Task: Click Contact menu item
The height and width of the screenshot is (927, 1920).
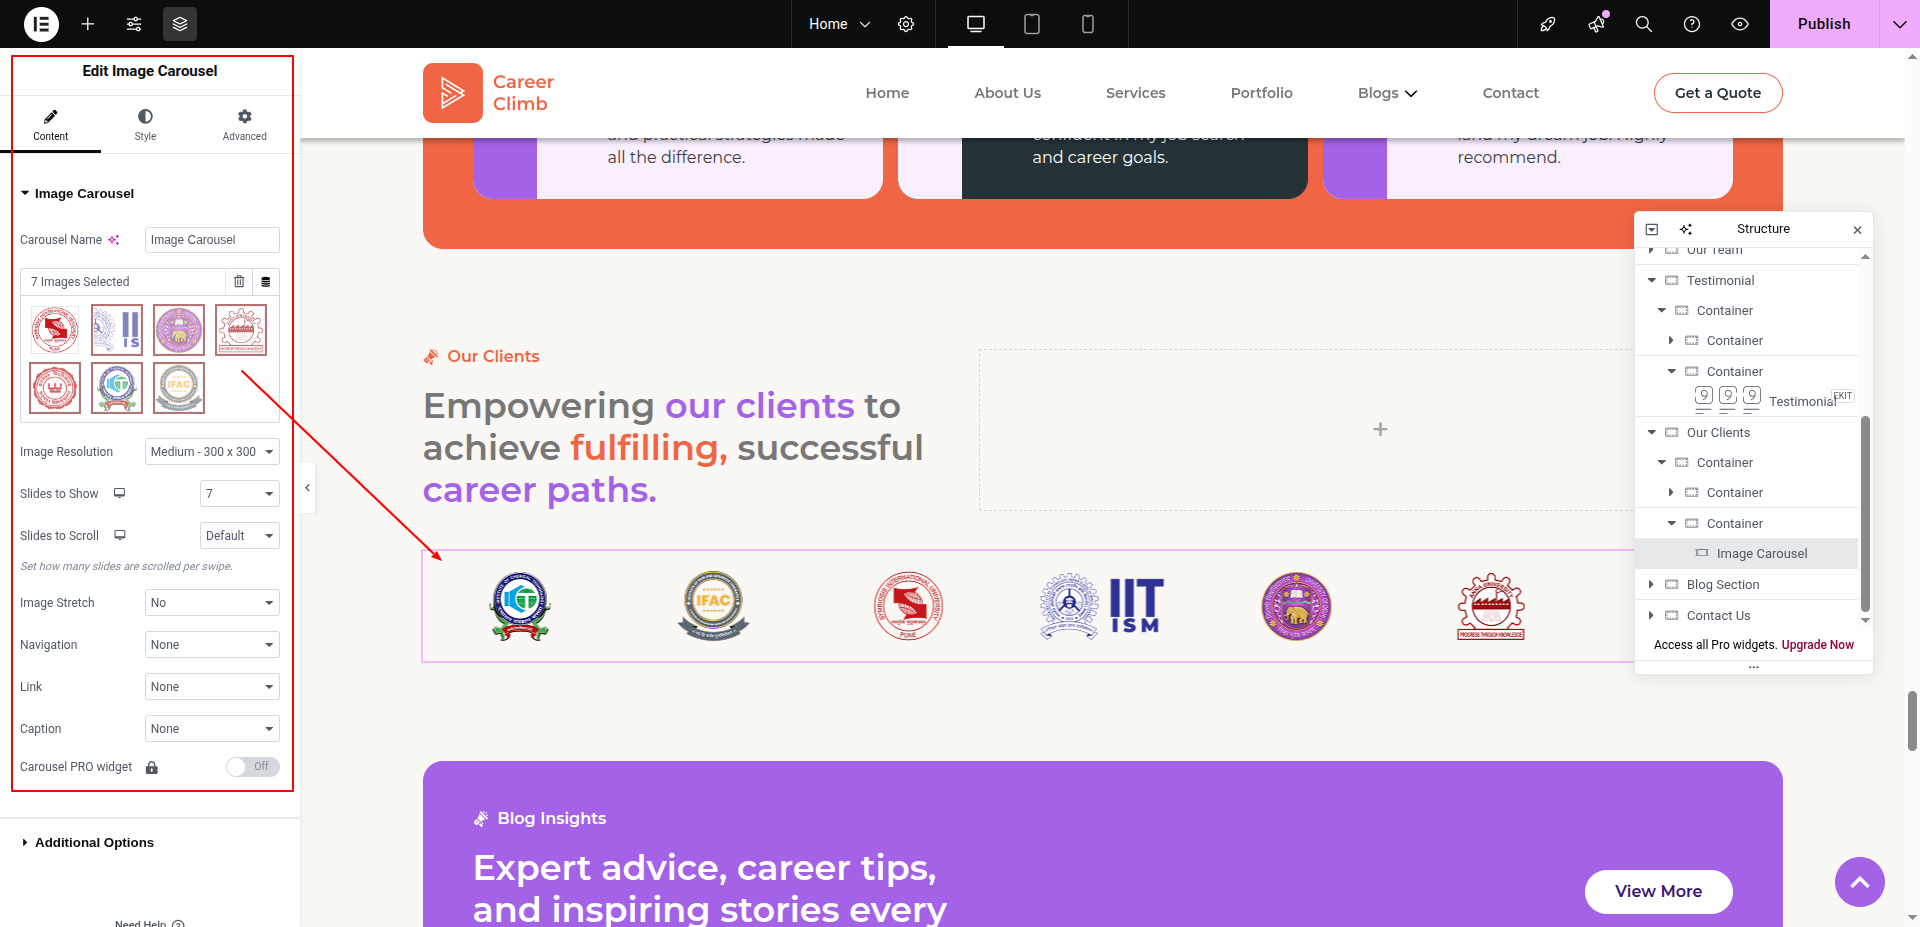Action: [x=1510, y=93]
